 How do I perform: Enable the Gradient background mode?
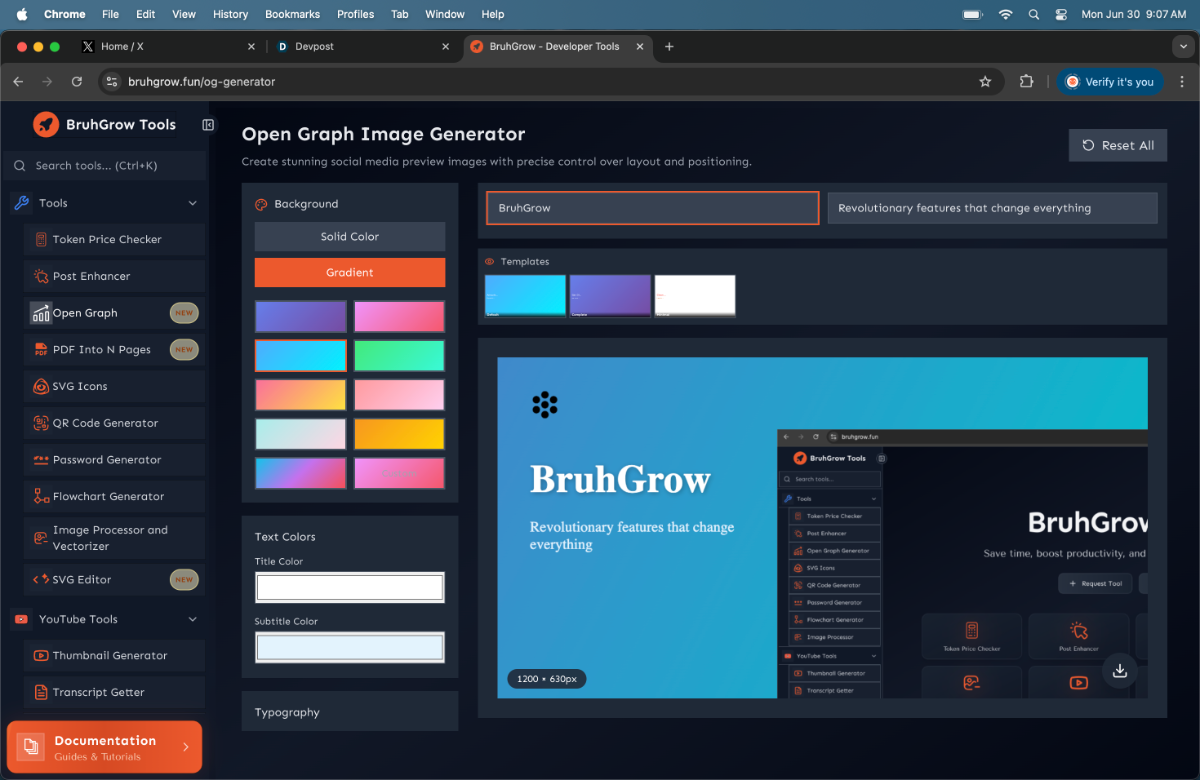[x=349, y=272]
